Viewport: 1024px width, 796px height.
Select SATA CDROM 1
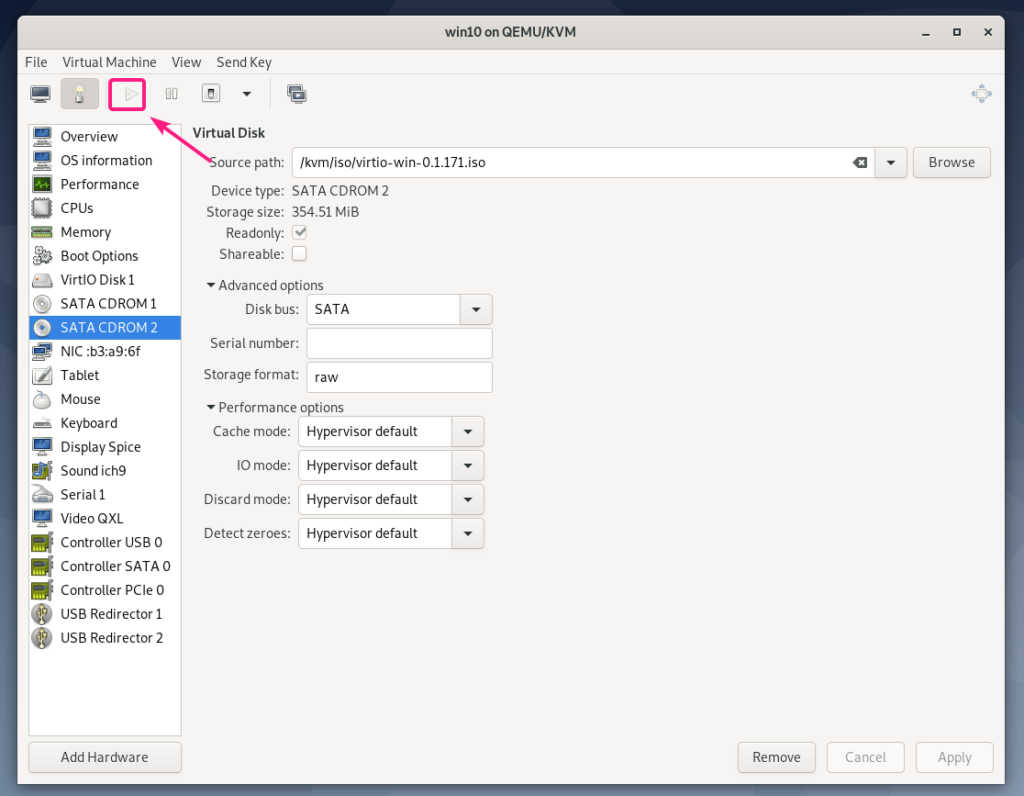104,304
